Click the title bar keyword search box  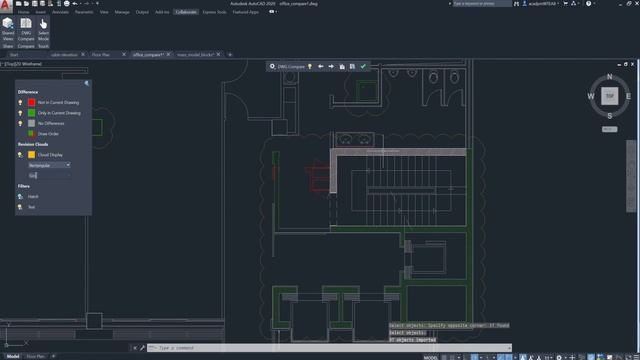482,4
